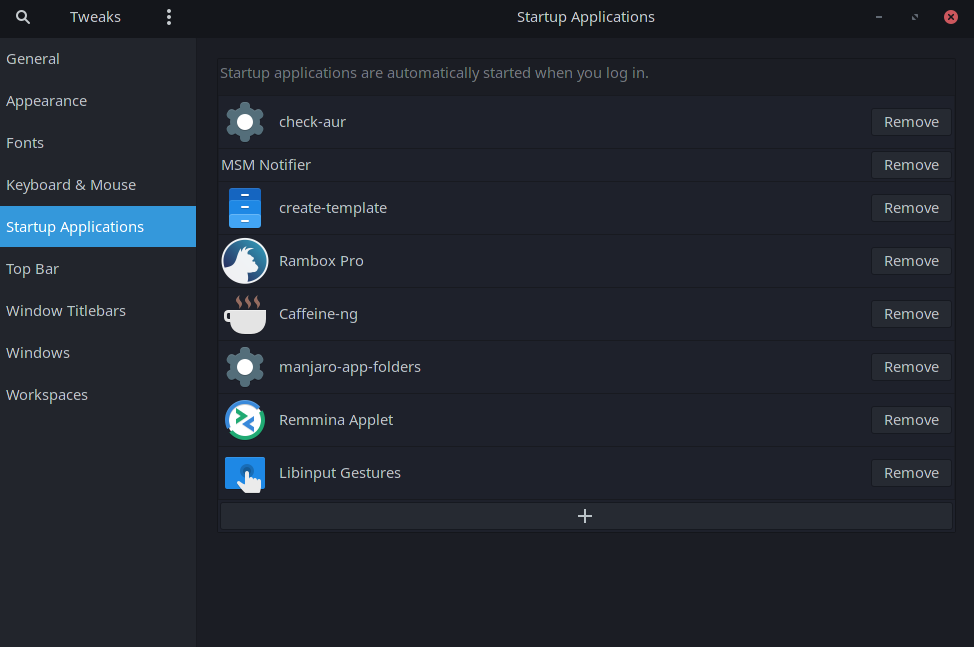Click the check-aur gear icon
This screenshot has width=974, height=647.
pos(245,122)
